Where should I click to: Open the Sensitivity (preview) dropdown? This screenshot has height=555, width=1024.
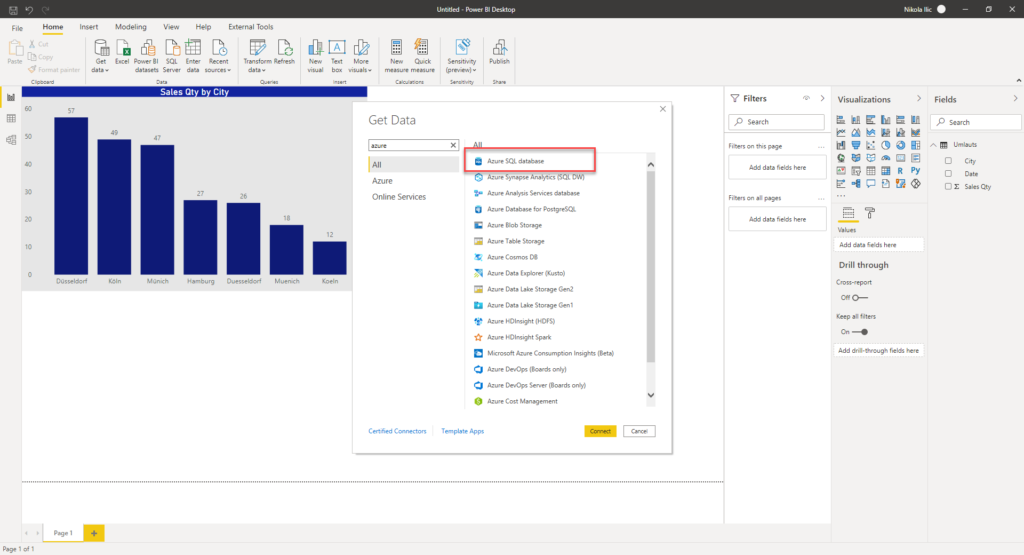pos(462,56)
